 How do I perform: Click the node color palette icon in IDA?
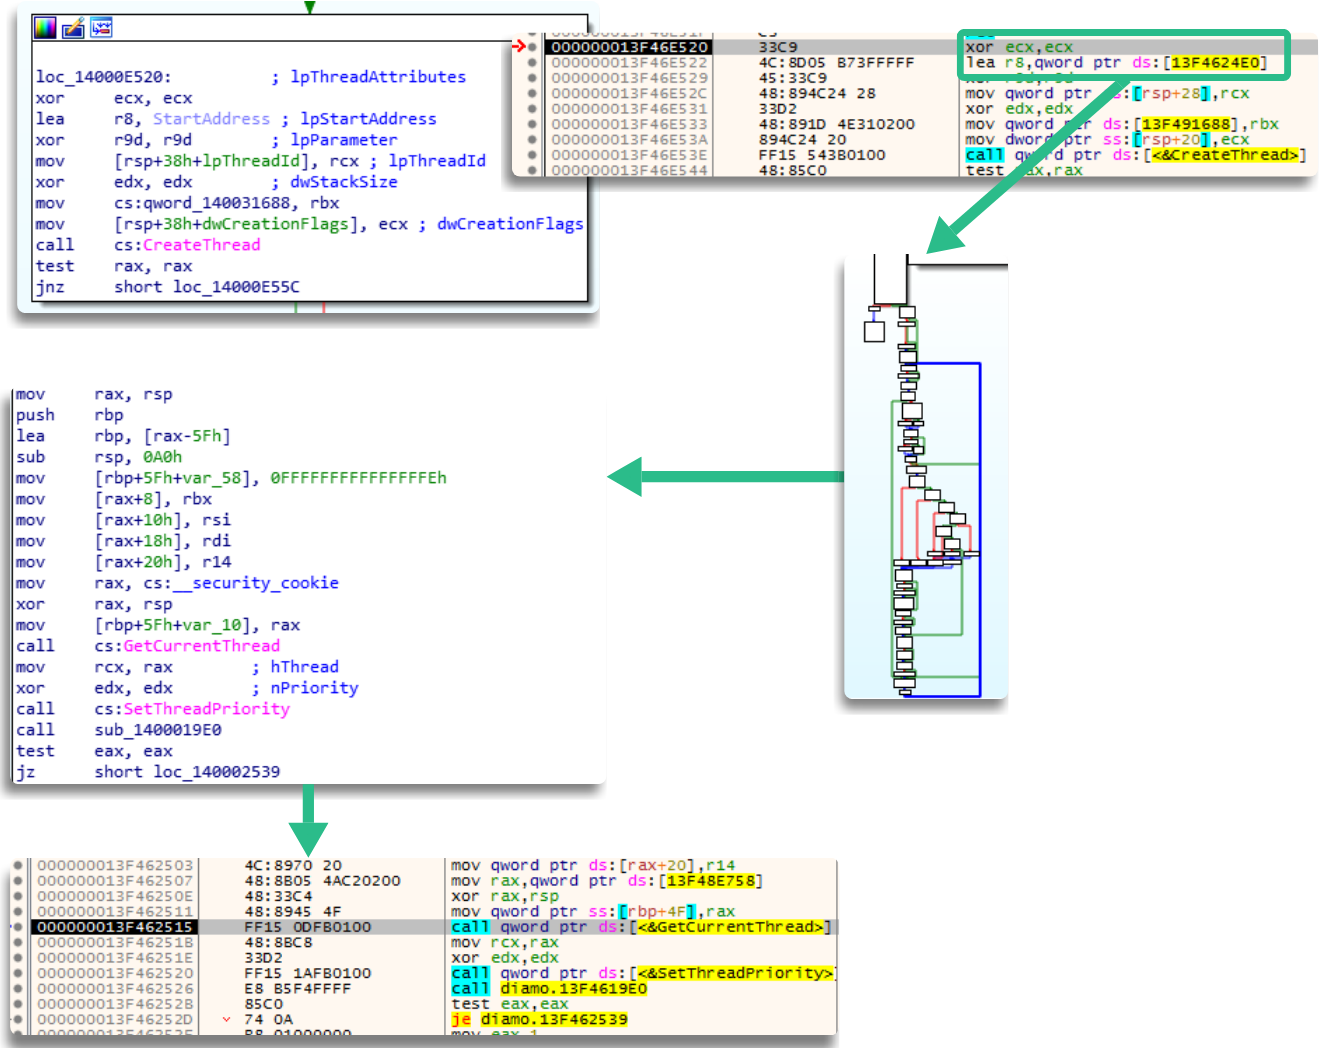[45, 28]
